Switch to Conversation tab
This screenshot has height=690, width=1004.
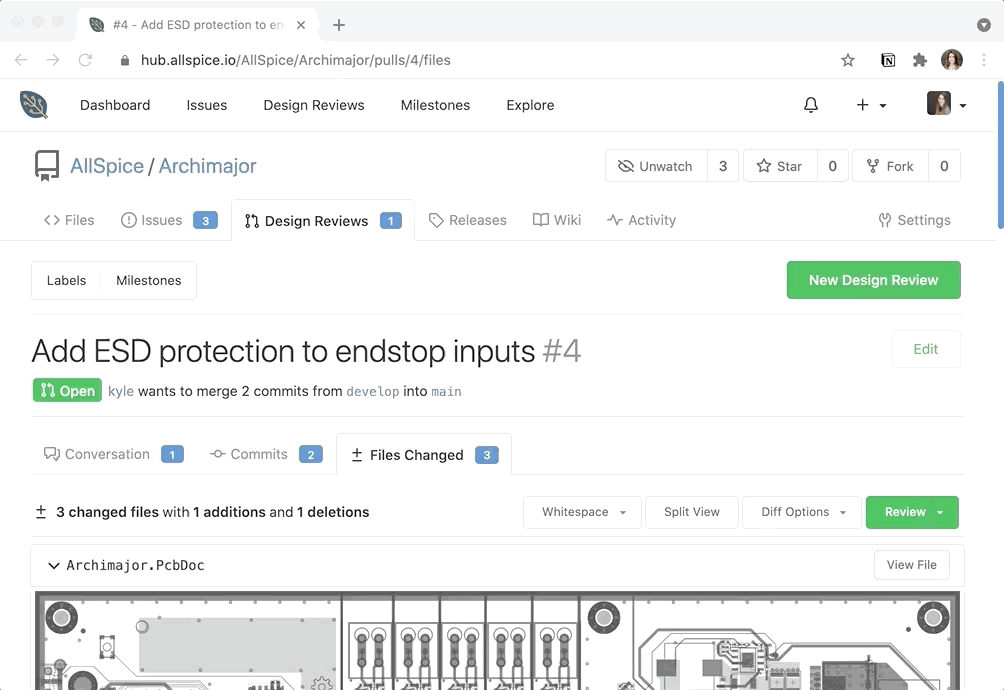click(x=113, y=454)
